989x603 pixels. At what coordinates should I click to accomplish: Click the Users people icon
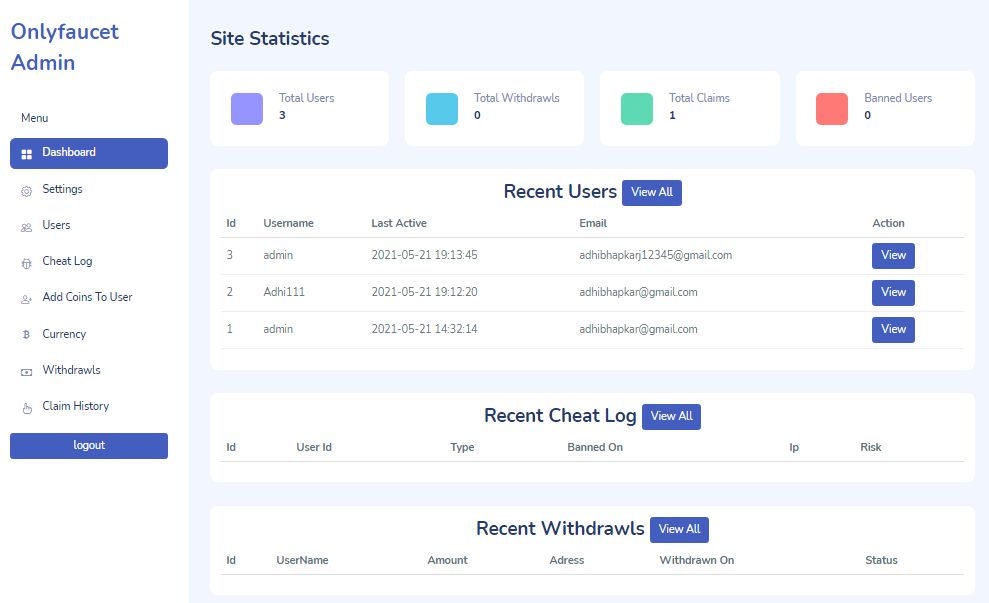26,227
